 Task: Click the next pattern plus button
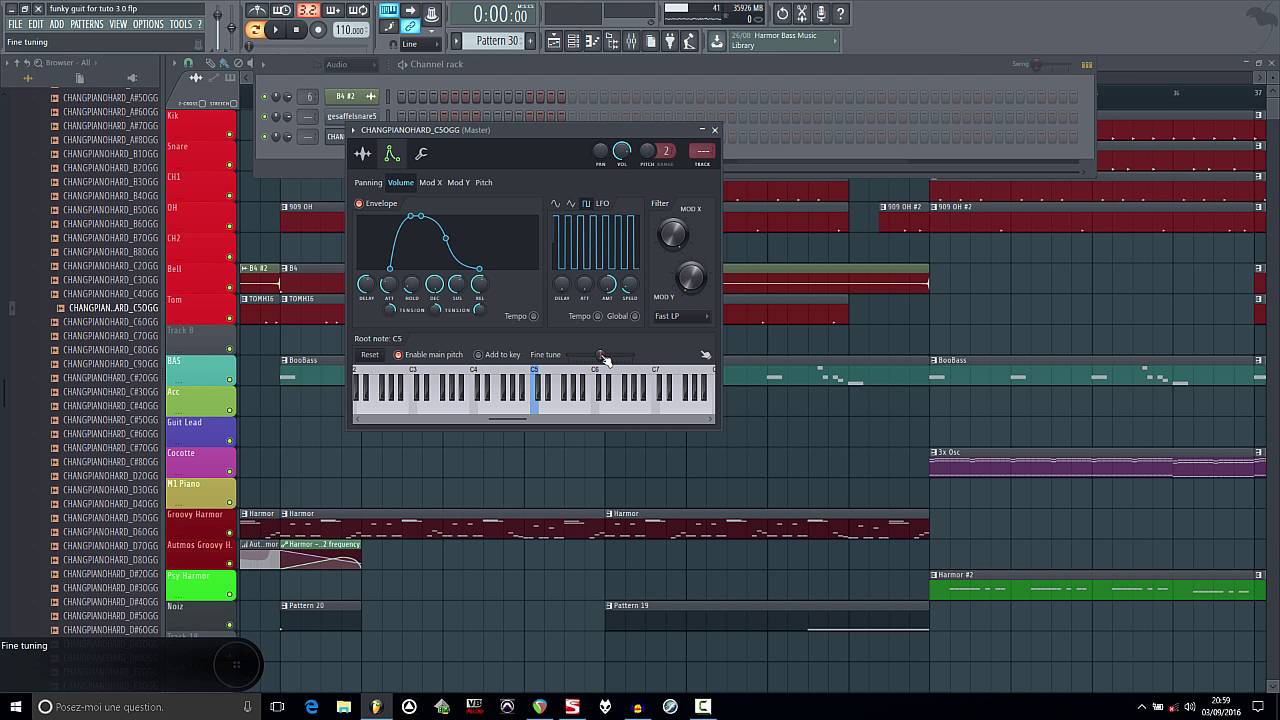click(534, 41)
